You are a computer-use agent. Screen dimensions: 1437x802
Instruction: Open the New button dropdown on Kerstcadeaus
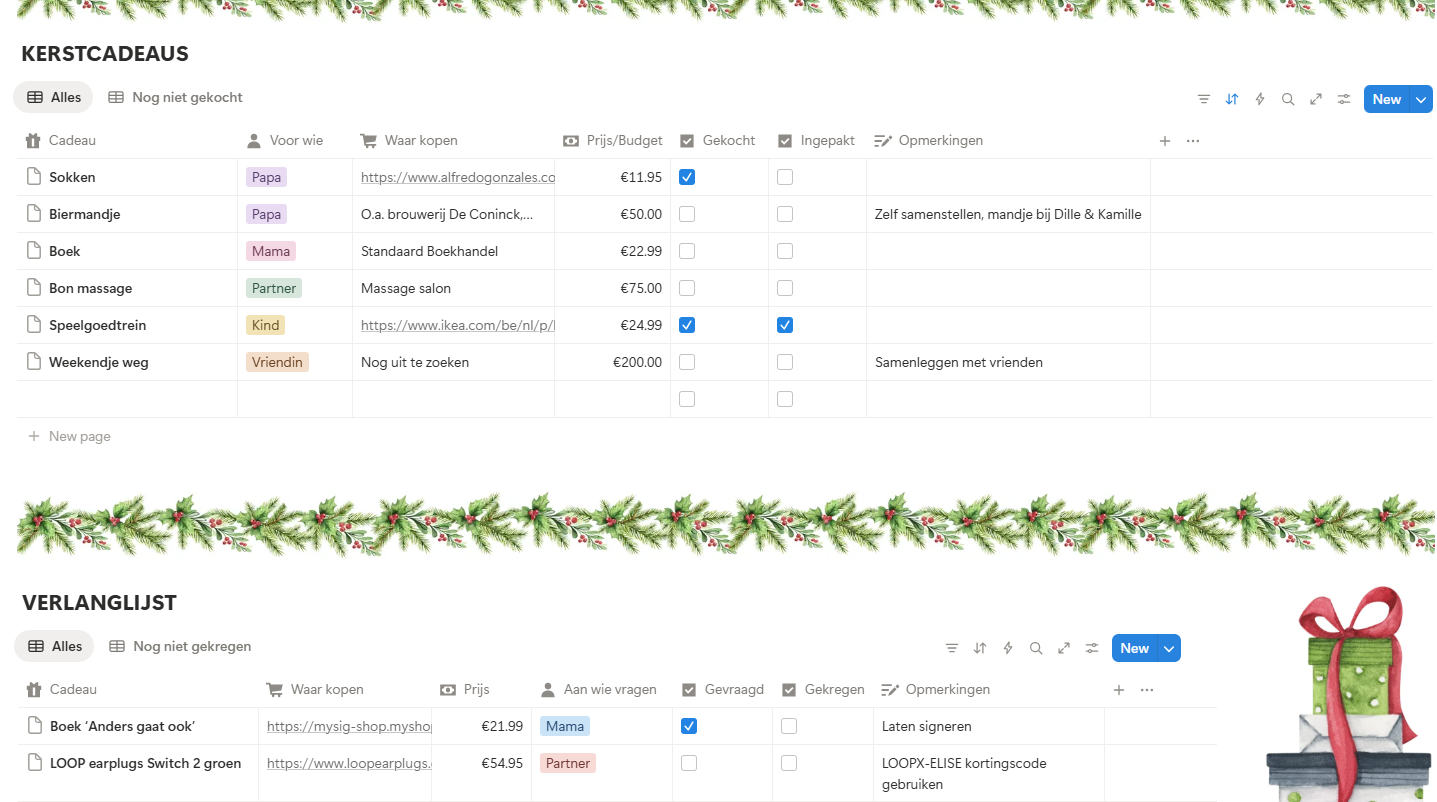click(1419, 99)
